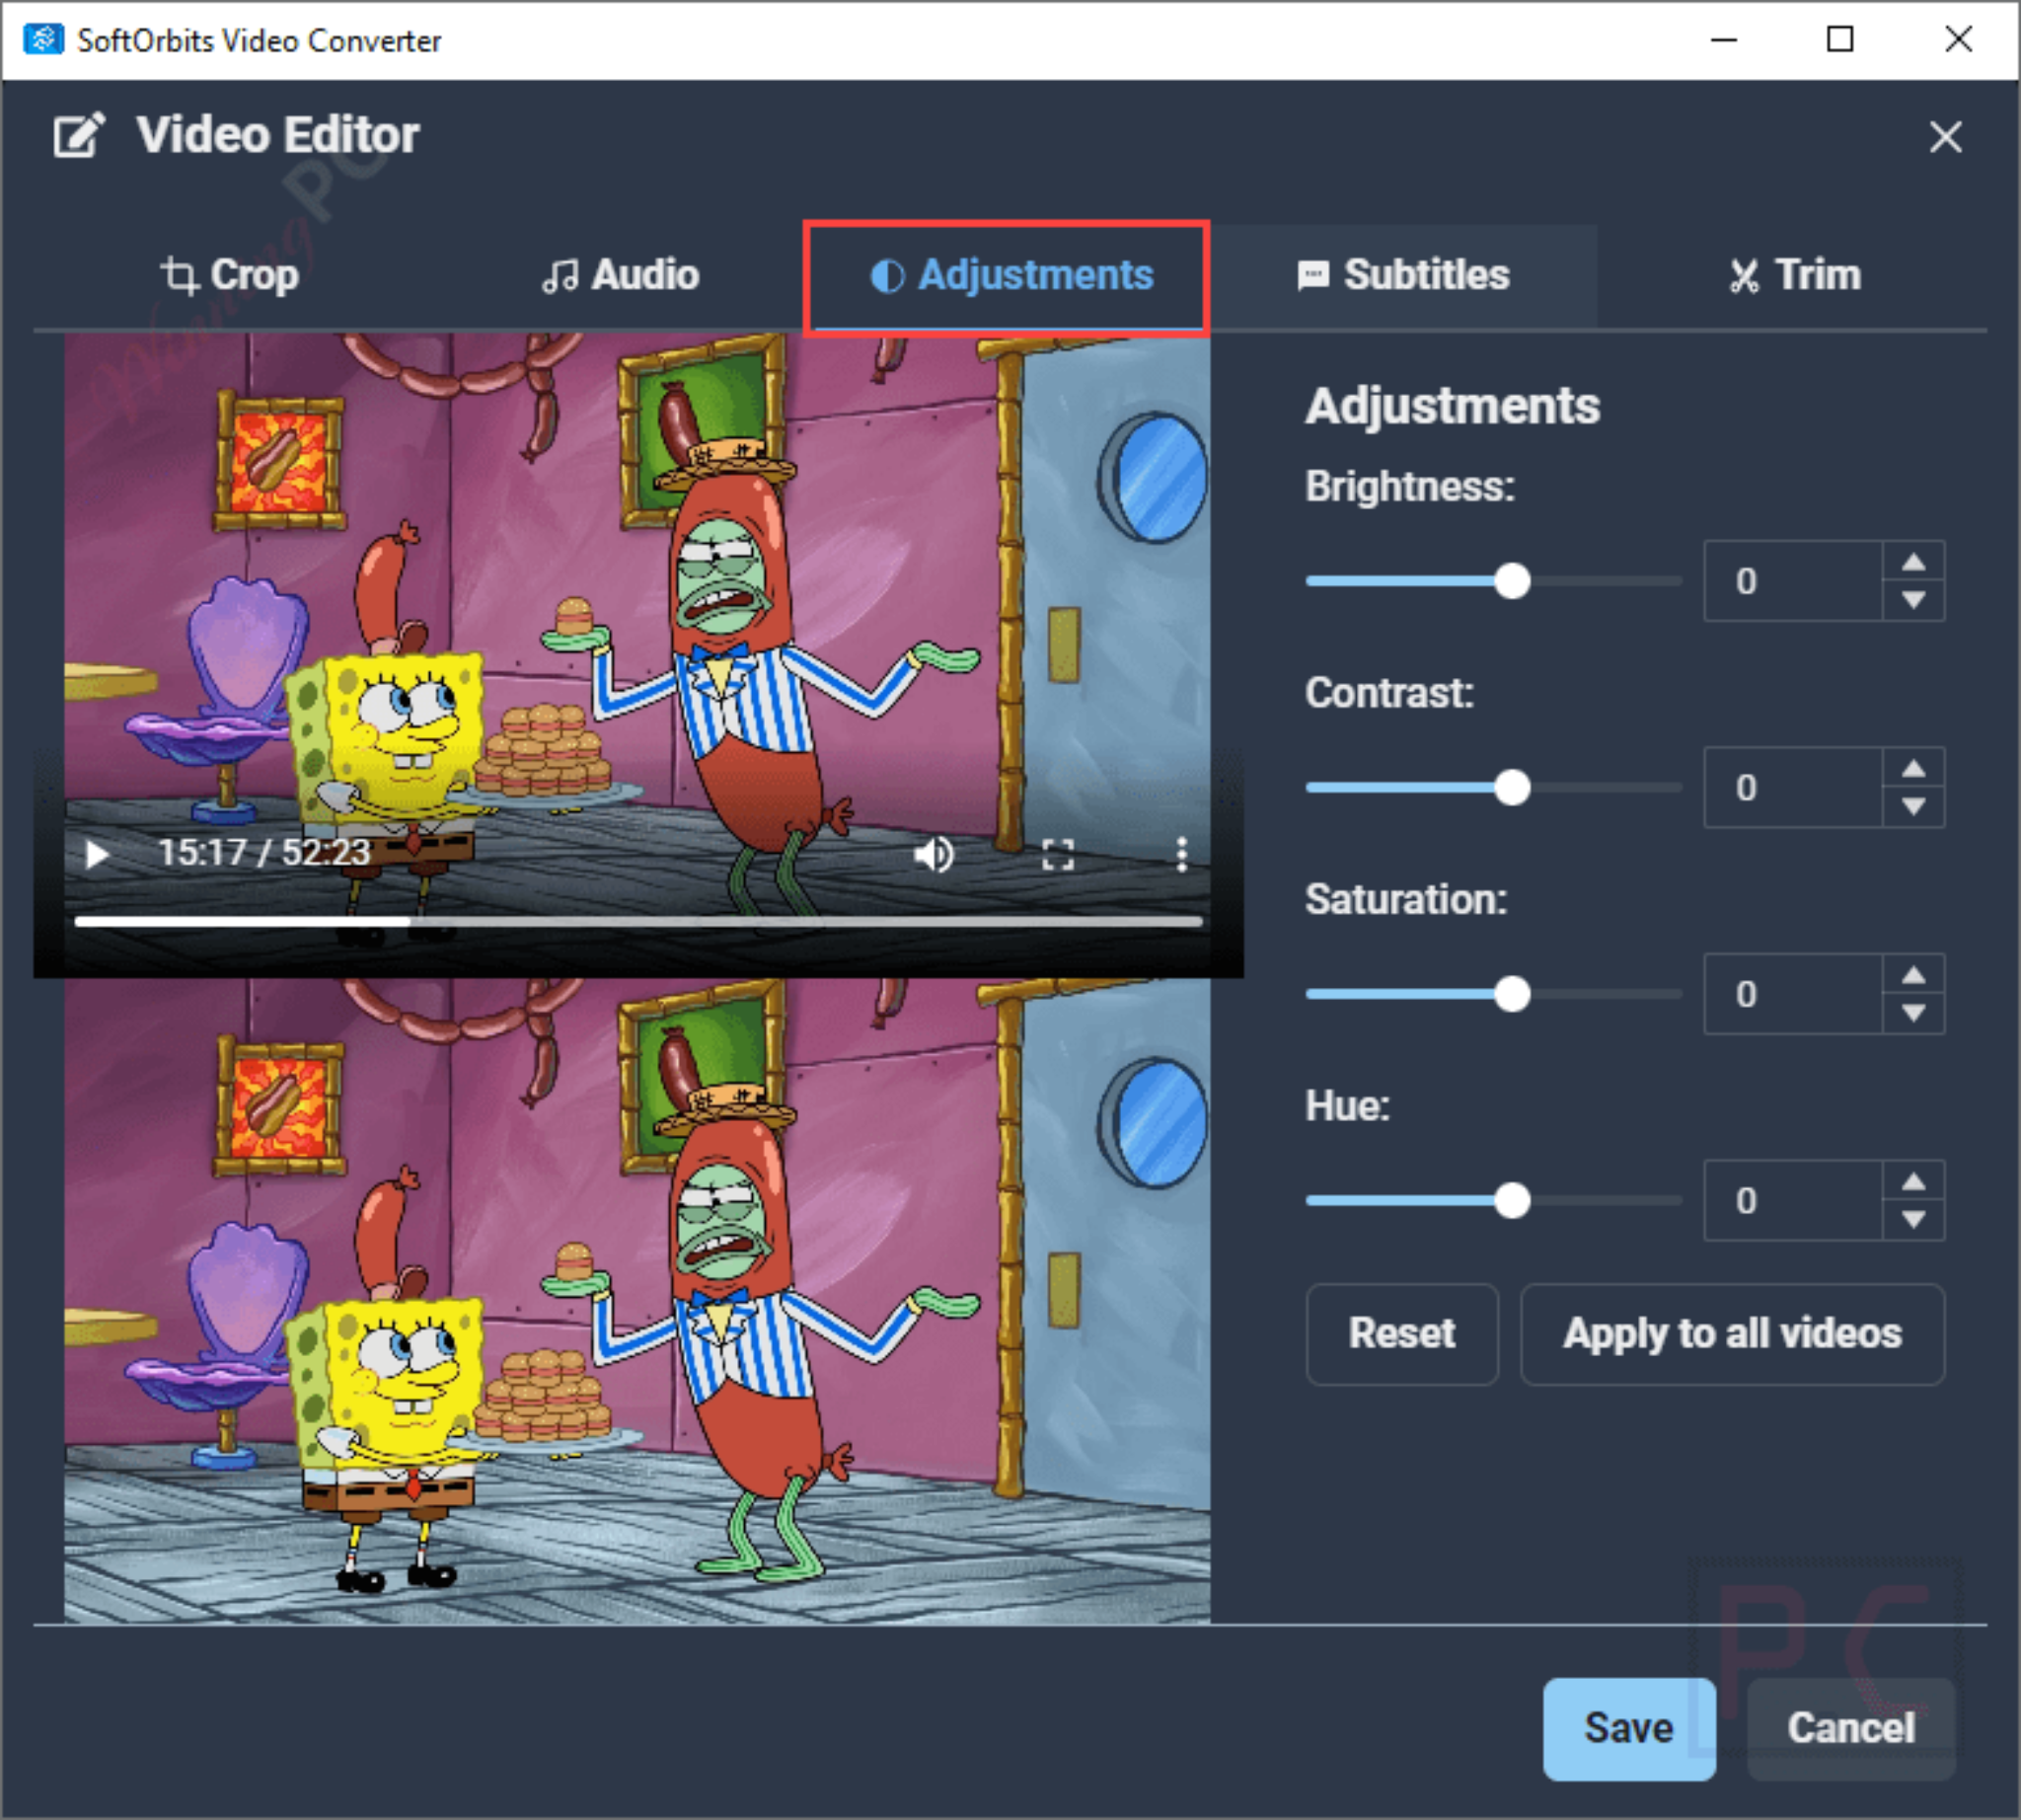
Task: Click Apply to all videos
Action: click(1732, 1334)
